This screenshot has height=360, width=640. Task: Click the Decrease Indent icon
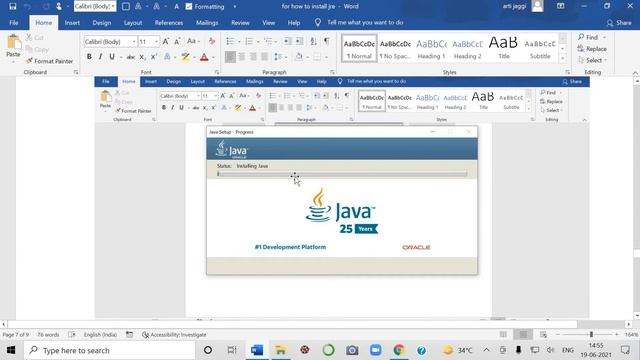pos(287,42)
